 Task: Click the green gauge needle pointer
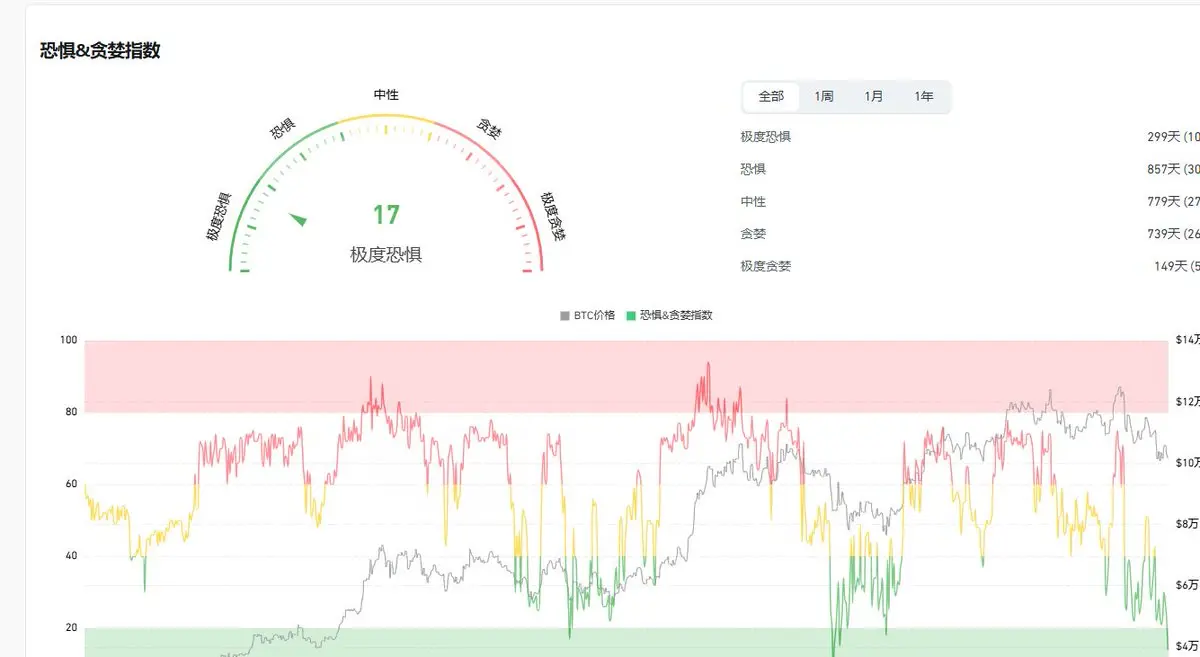tap(299, 219)
